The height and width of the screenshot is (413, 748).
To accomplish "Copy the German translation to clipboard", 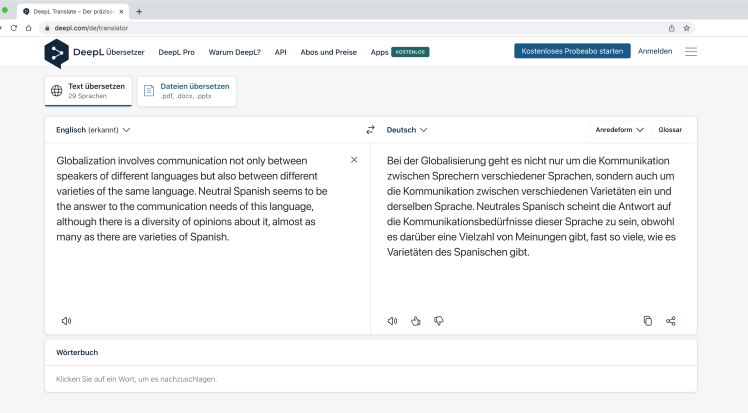I will pos(647,321).
